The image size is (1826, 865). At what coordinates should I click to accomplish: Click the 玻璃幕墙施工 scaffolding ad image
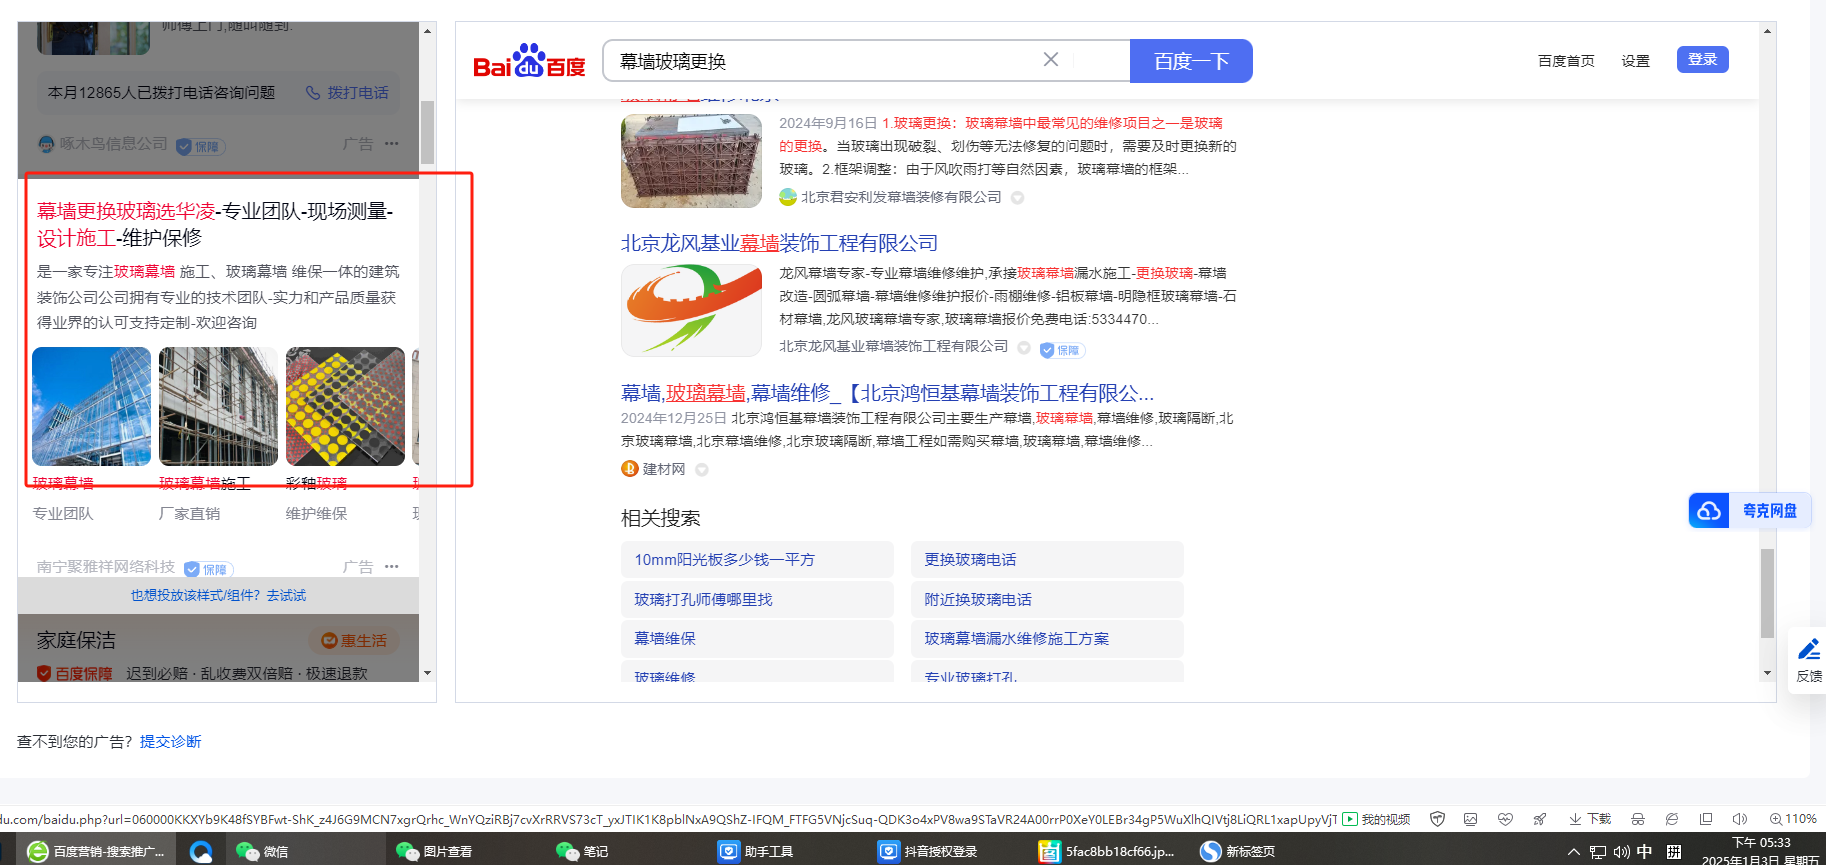(x=218, y=406)
